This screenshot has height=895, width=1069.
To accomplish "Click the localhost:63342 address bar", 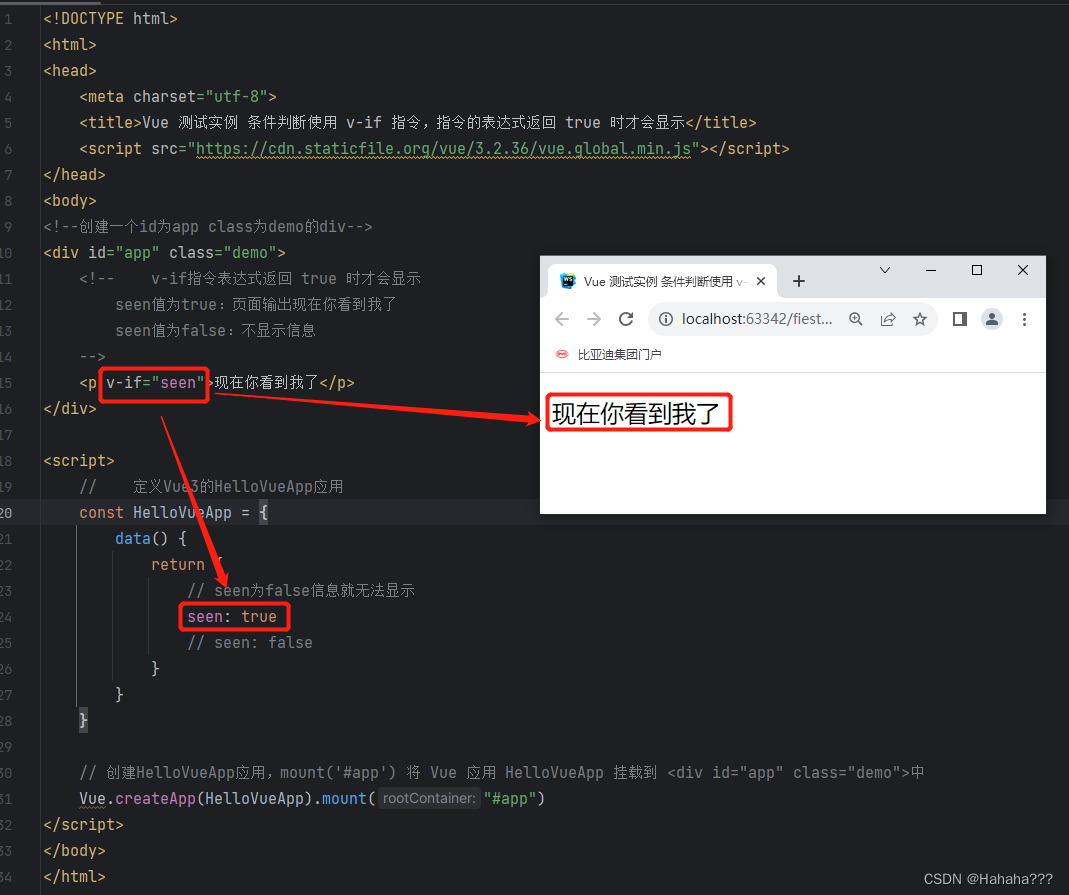I will click(x=757, y=319).
